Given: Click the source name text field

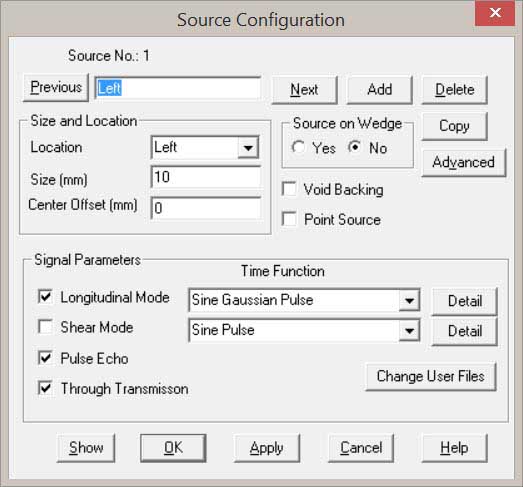Looking at the screenshot, I should click(x=178, y=88).
